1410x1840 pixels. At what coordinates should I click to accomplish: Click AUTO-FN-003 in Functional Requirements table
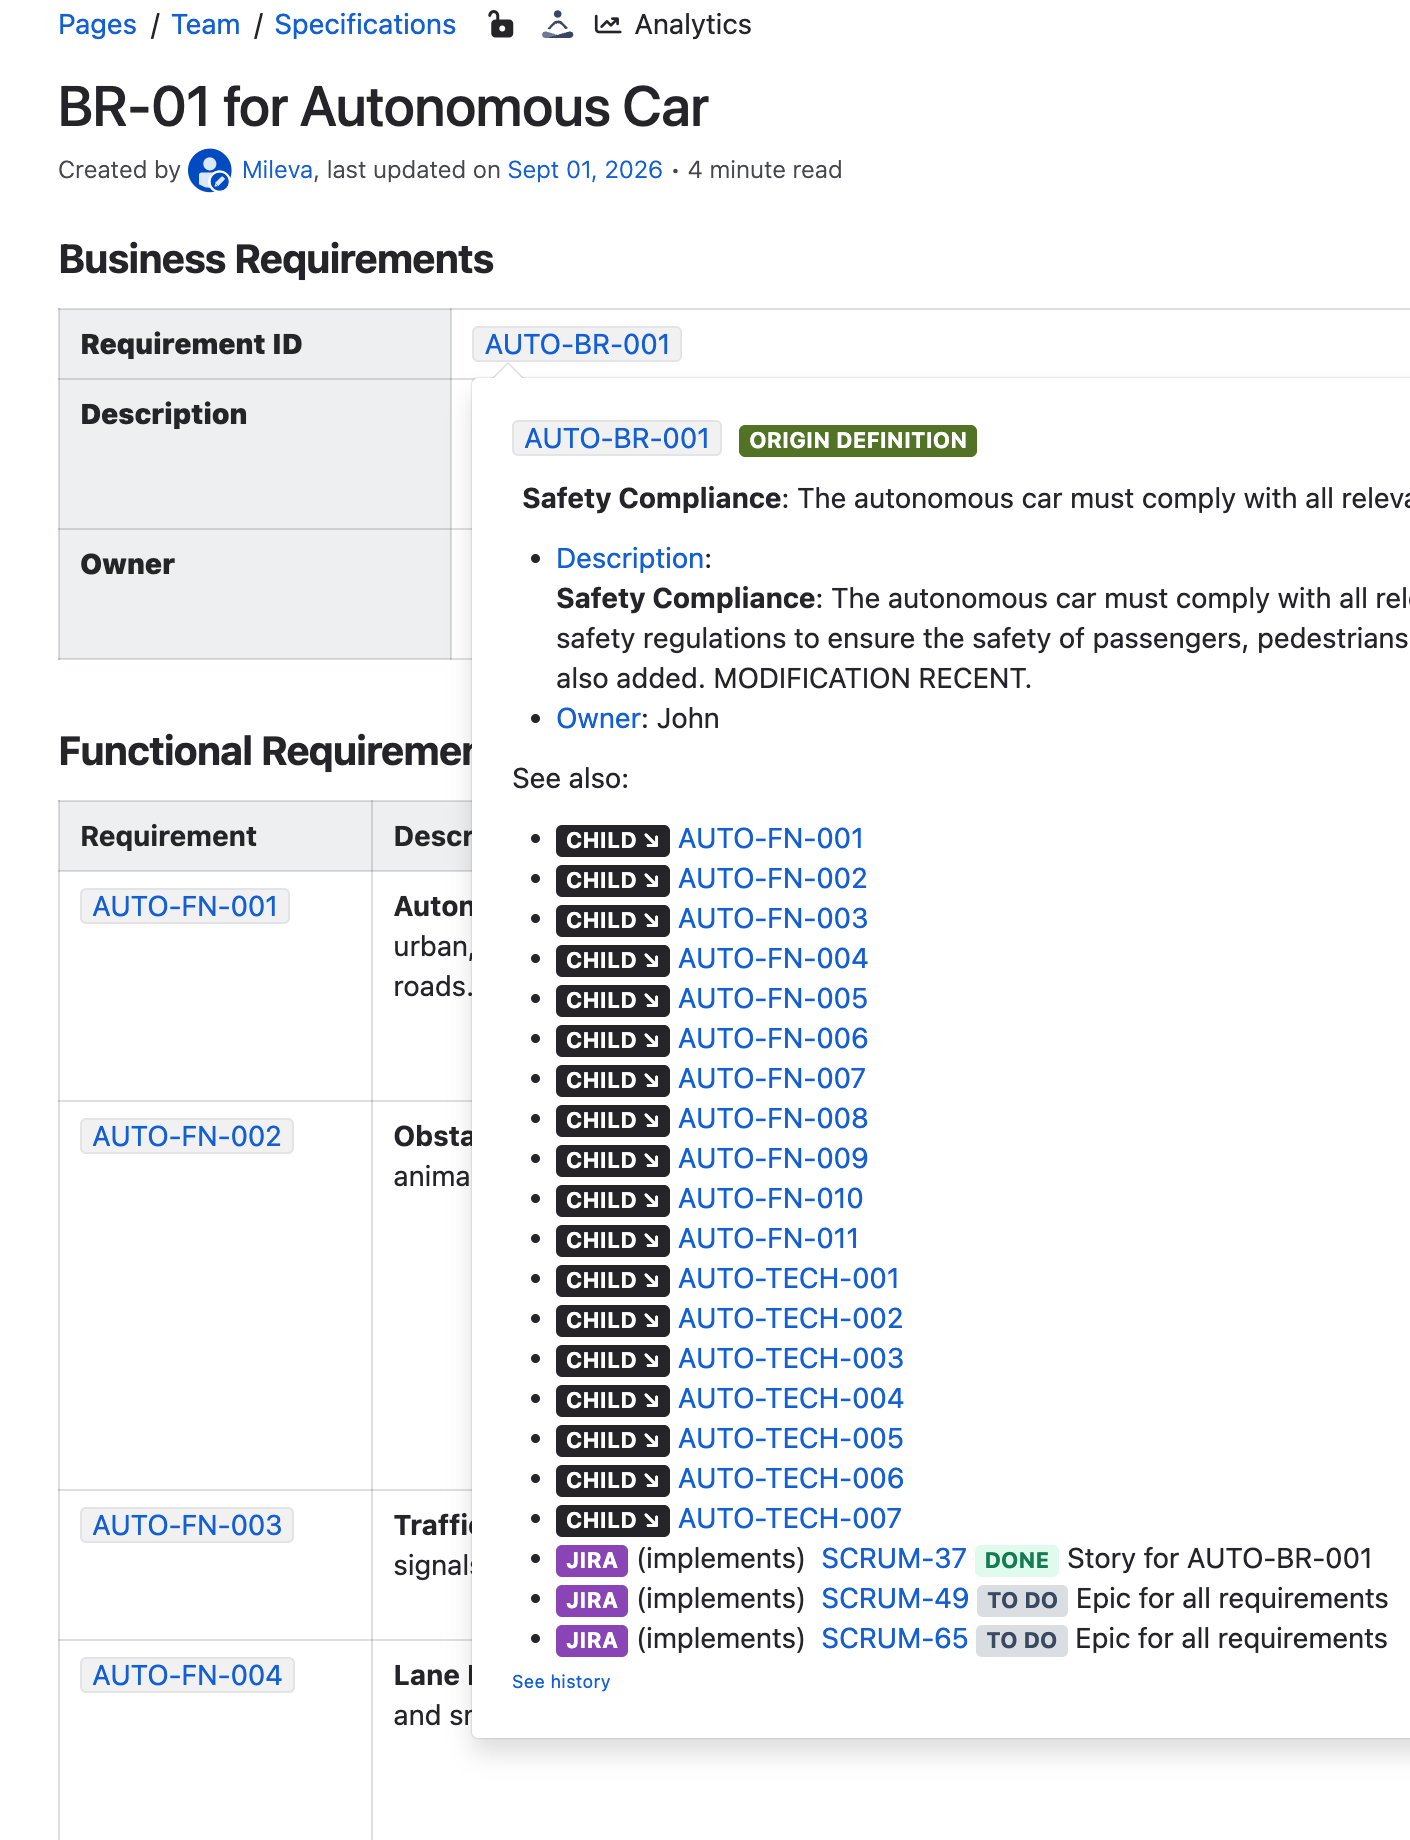click(187, 1525)
